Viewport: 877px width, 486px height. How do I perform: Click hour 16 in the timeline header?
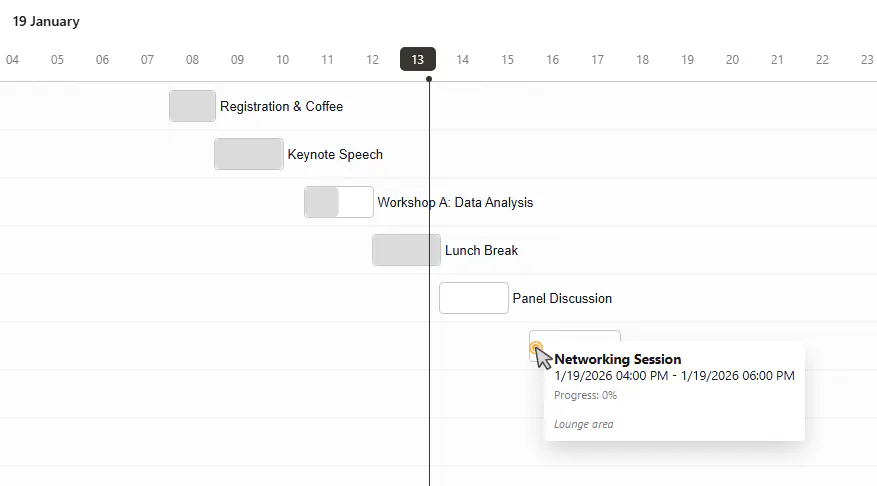(x=552, y=60)
